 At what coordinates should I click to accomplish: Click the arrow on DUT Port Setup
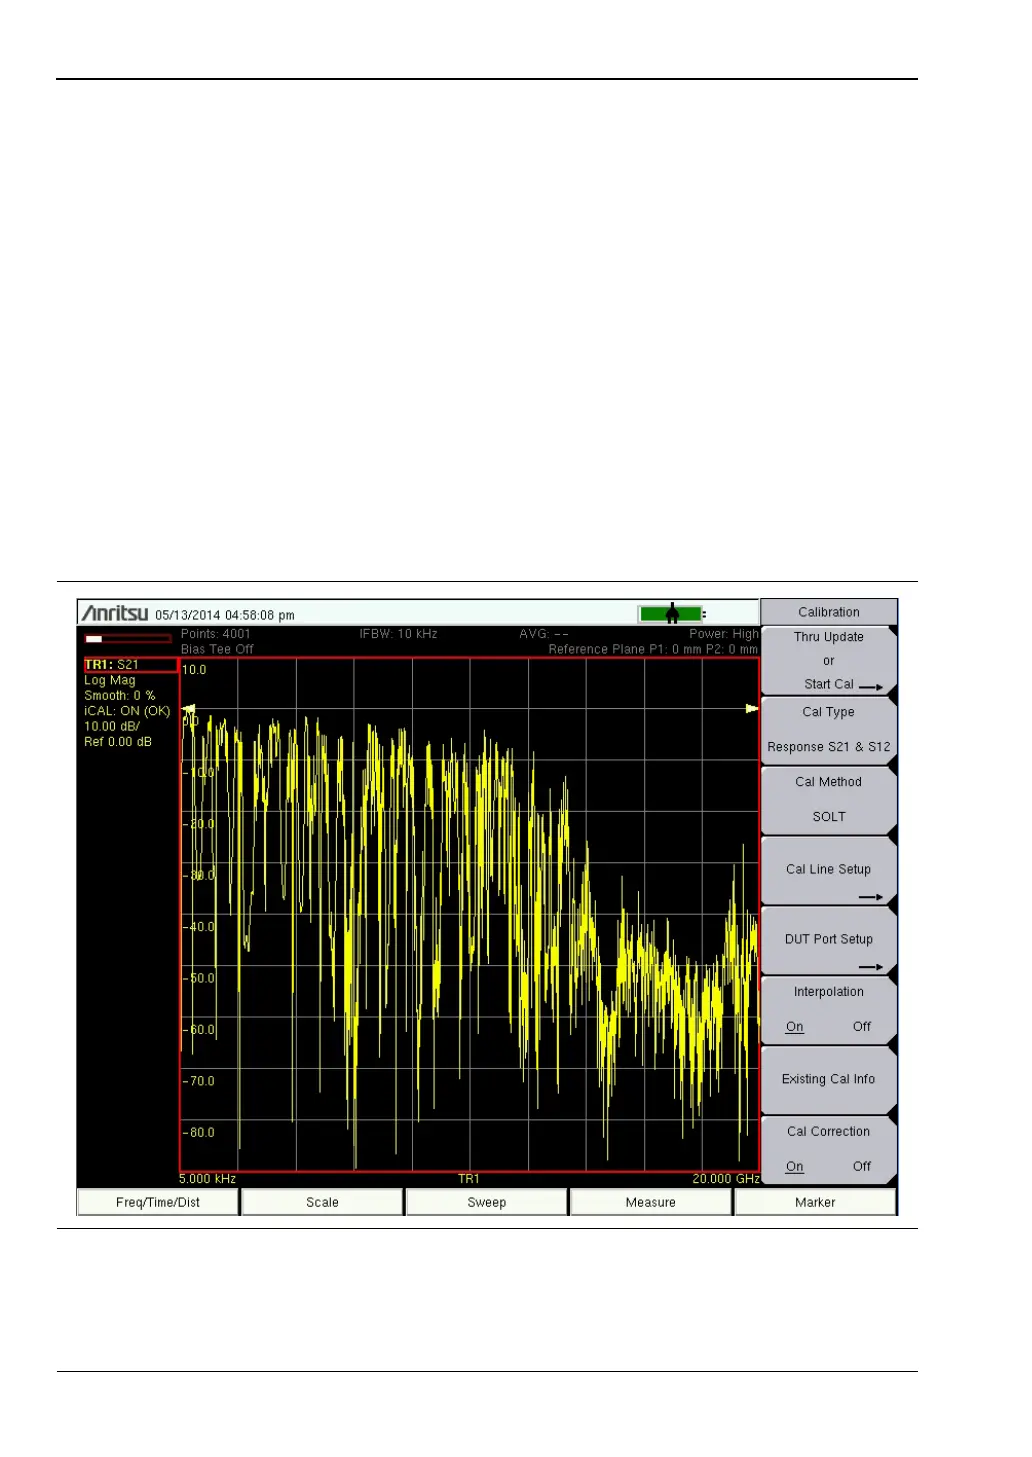870,967
